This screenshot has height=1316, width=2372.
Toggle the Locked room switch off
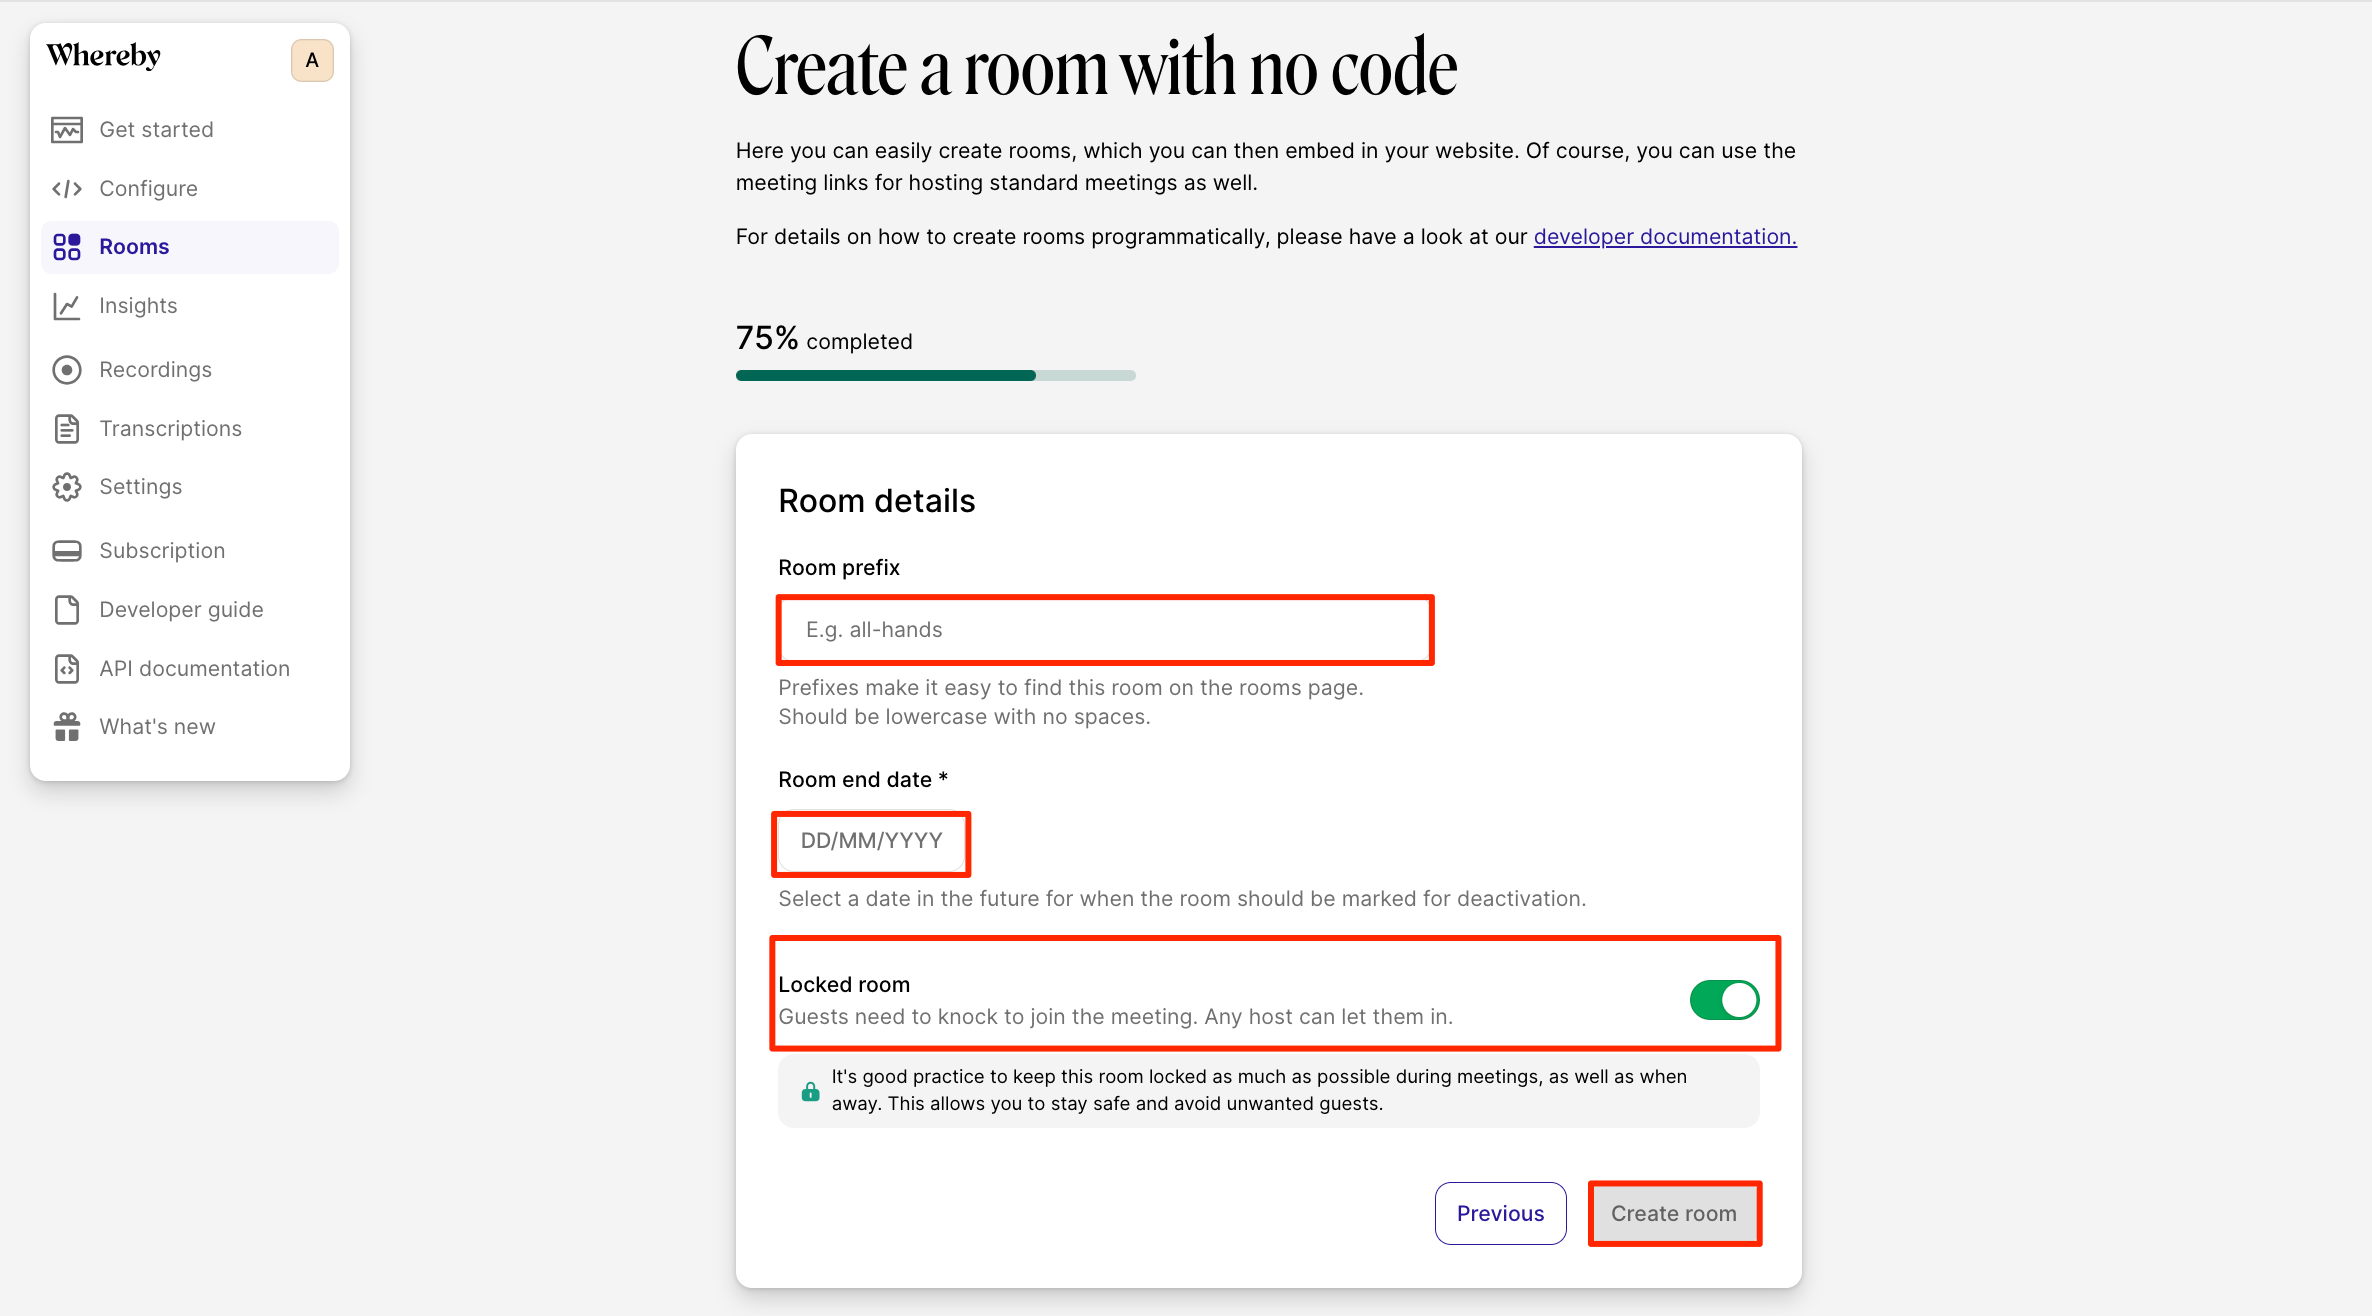point(1724,1000)
